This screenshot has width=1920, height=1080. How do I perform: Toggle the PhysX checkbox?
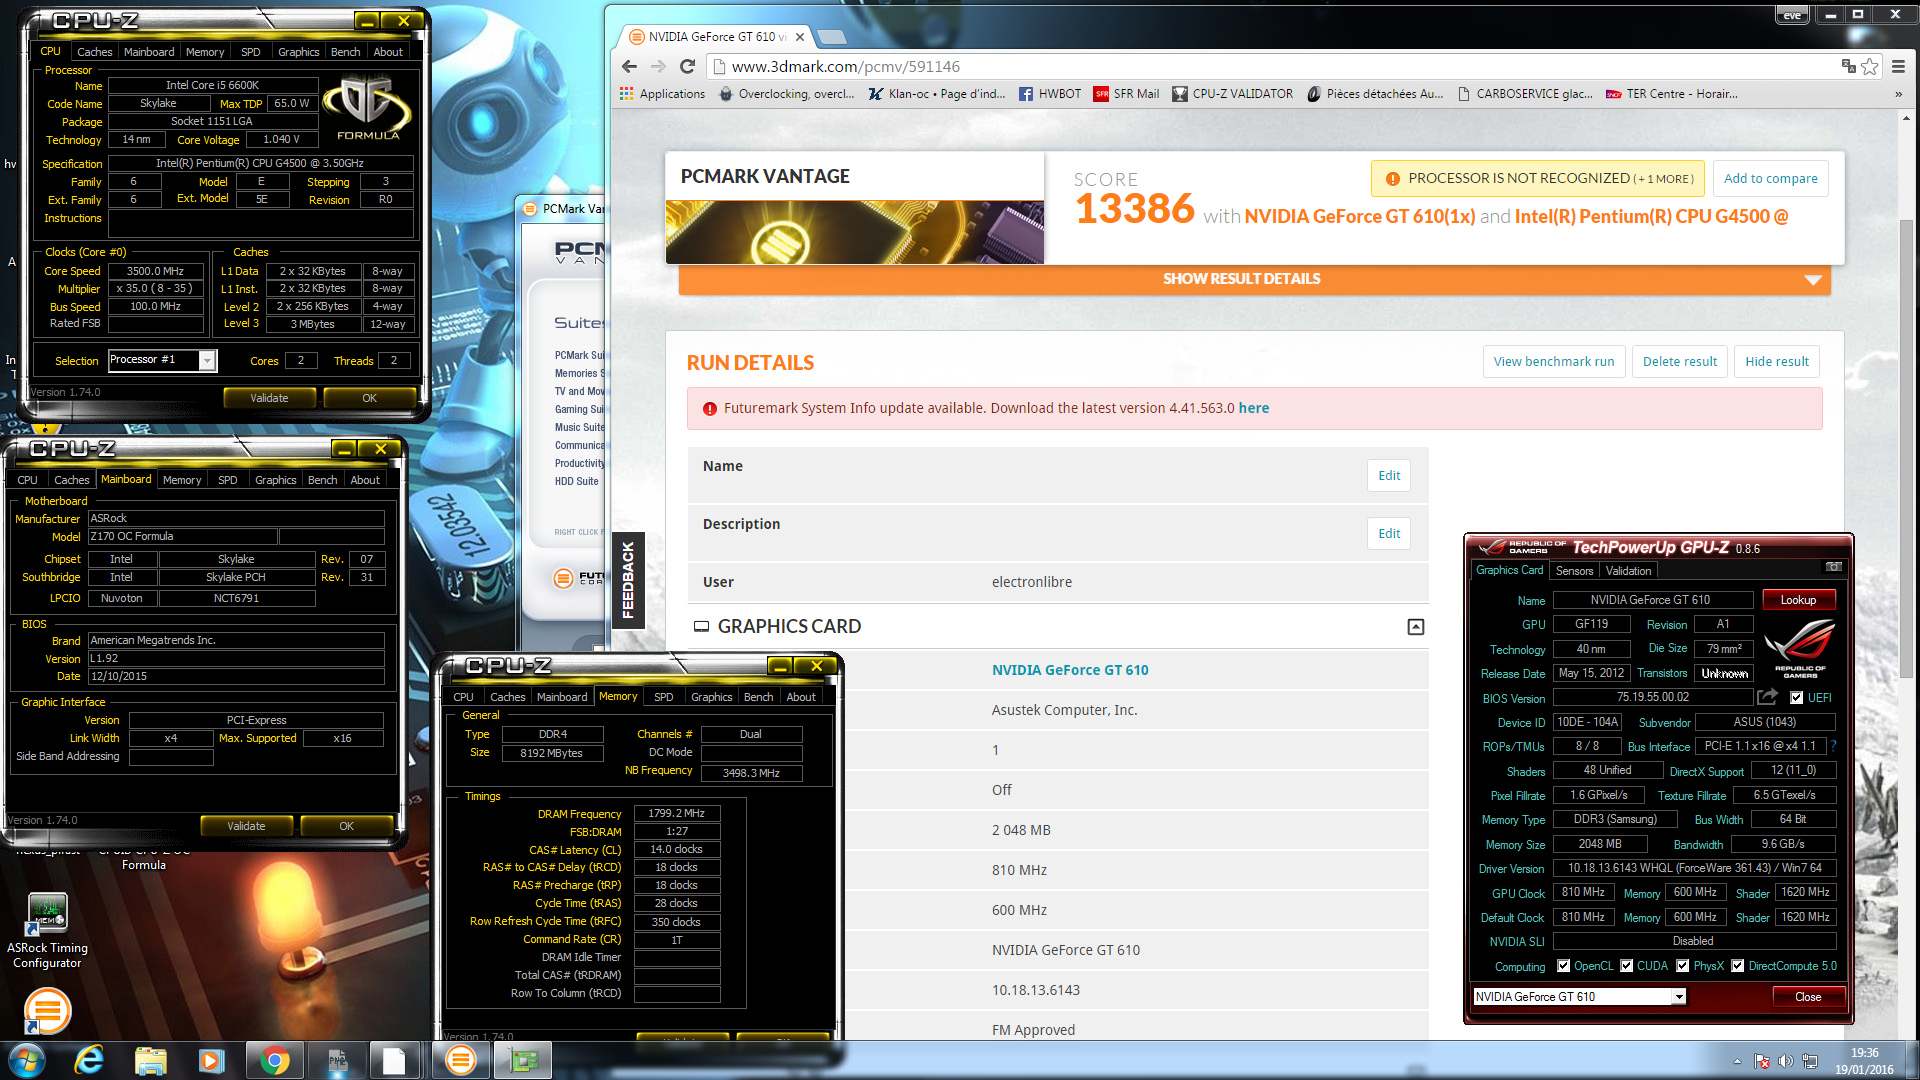pos(1683,966)
